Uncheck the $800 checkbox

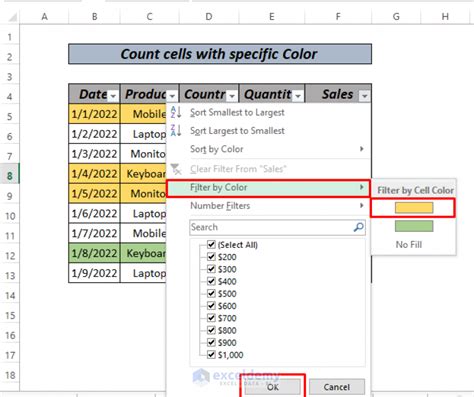point(211,330)
